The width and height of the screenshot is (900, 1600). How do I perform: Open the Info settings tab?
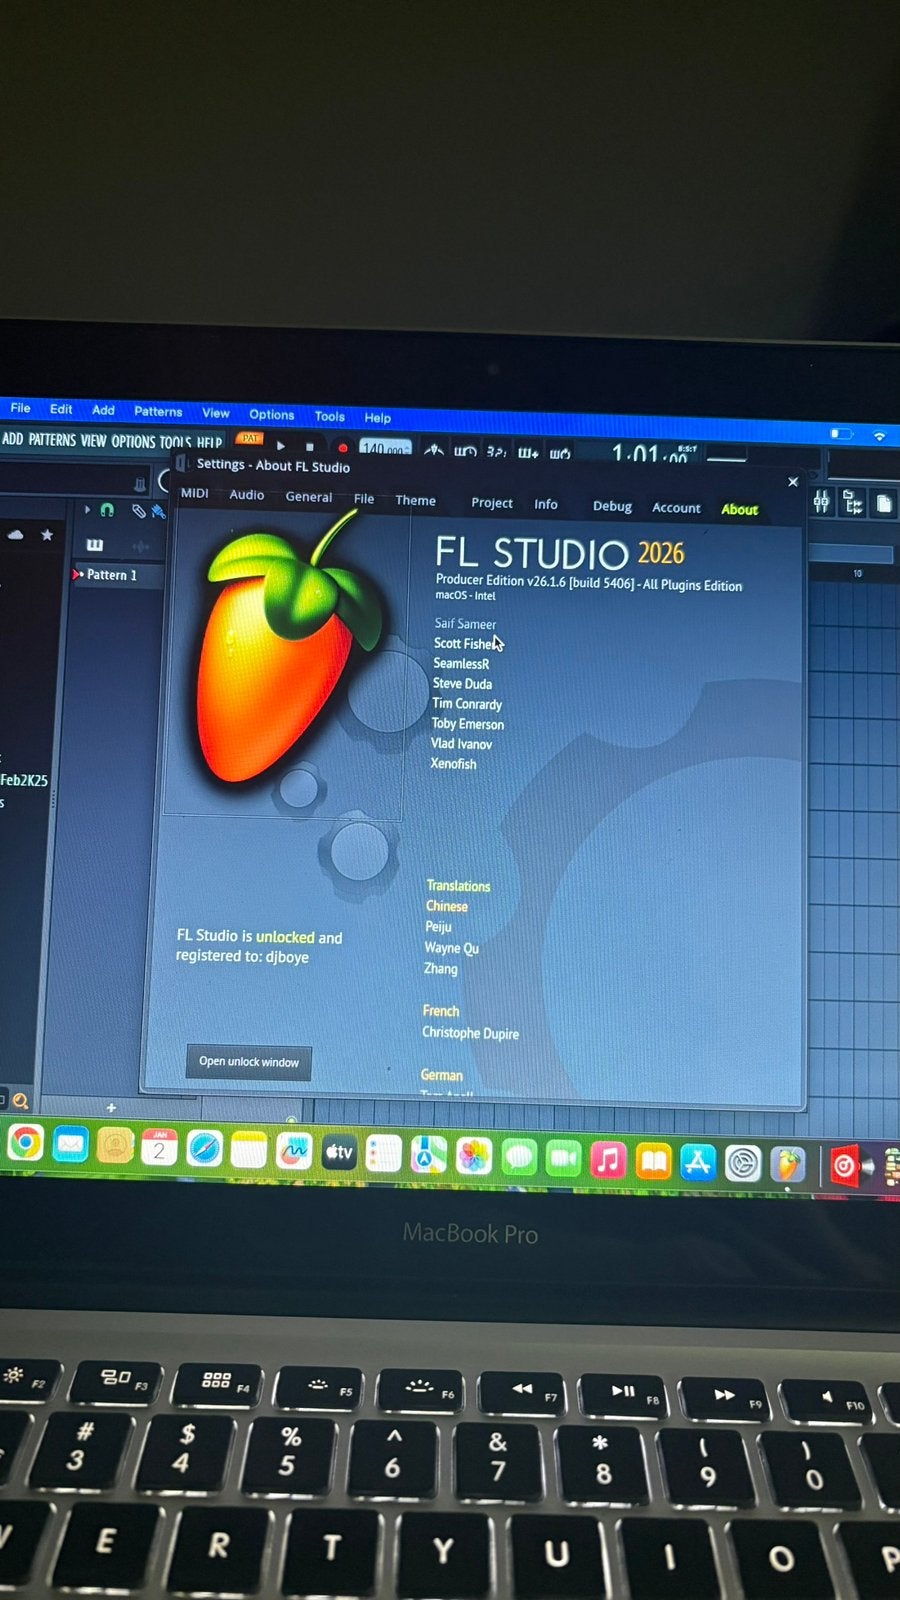coord(546,505)
